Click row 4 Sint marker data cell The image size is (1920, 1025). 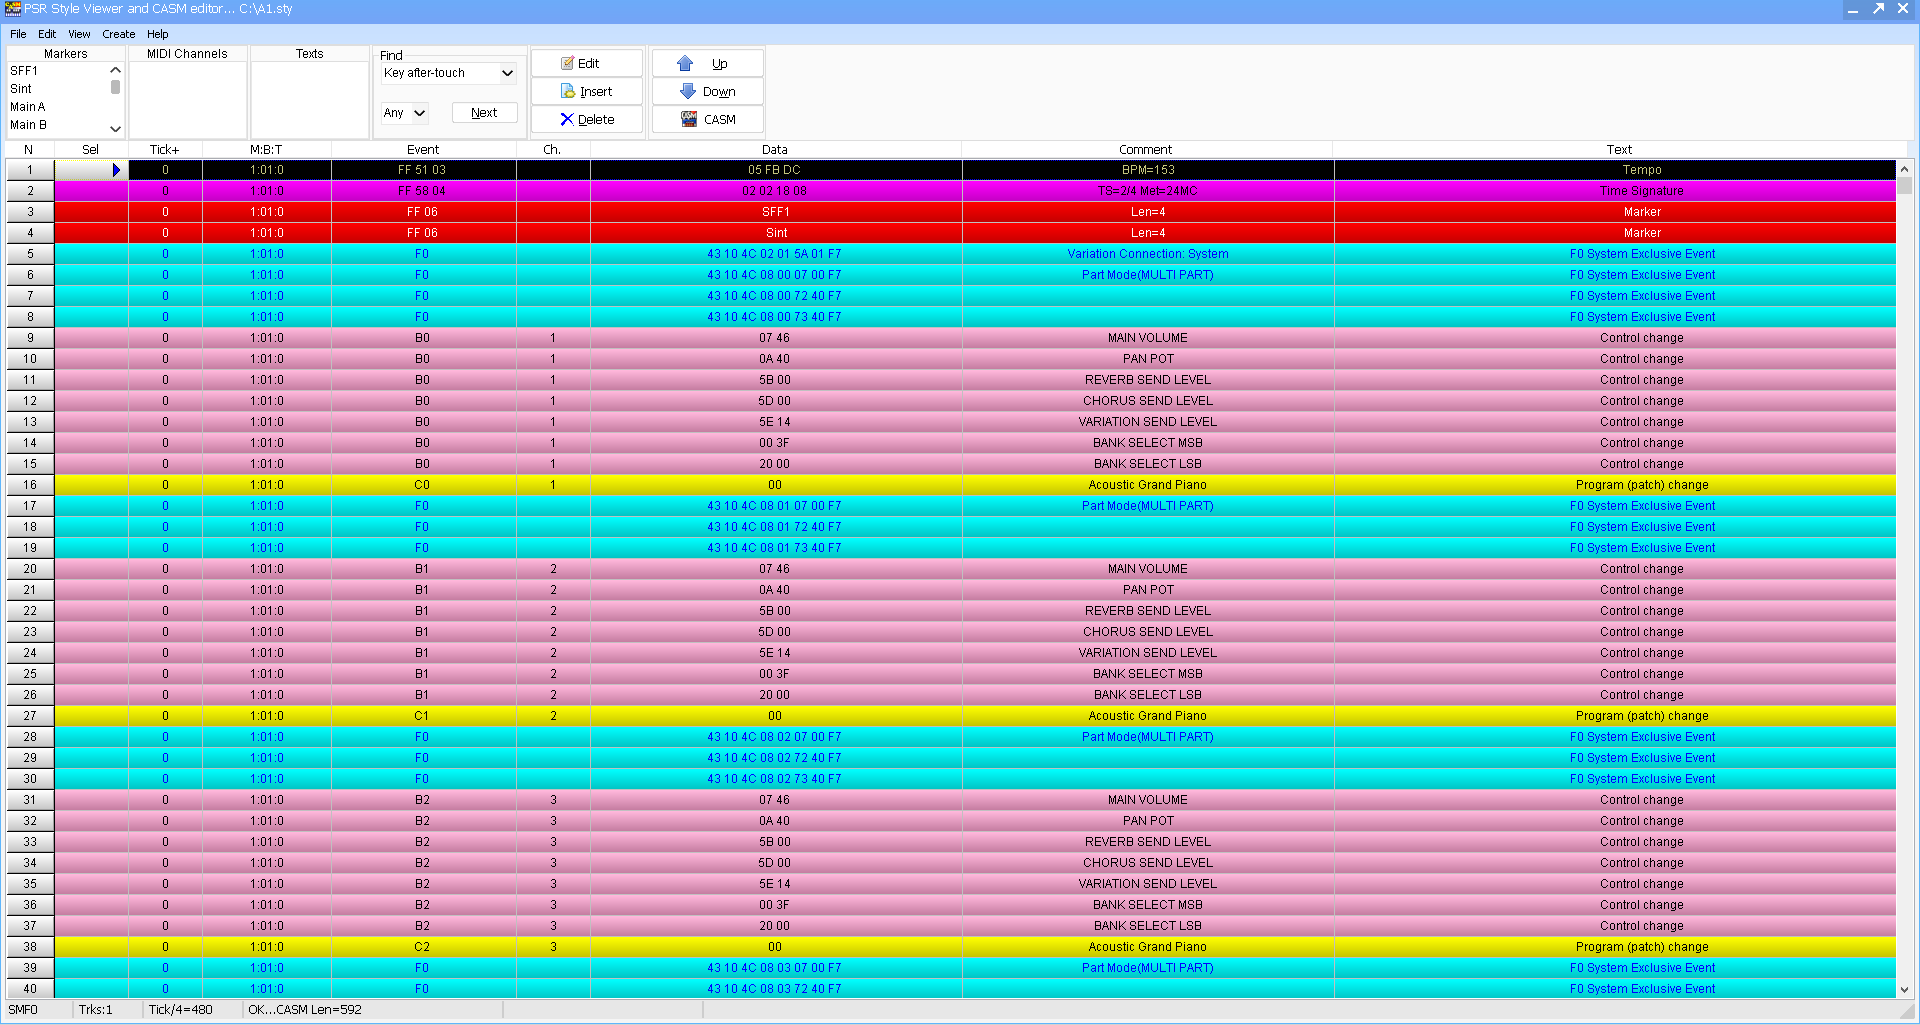(x=776, y=233)
